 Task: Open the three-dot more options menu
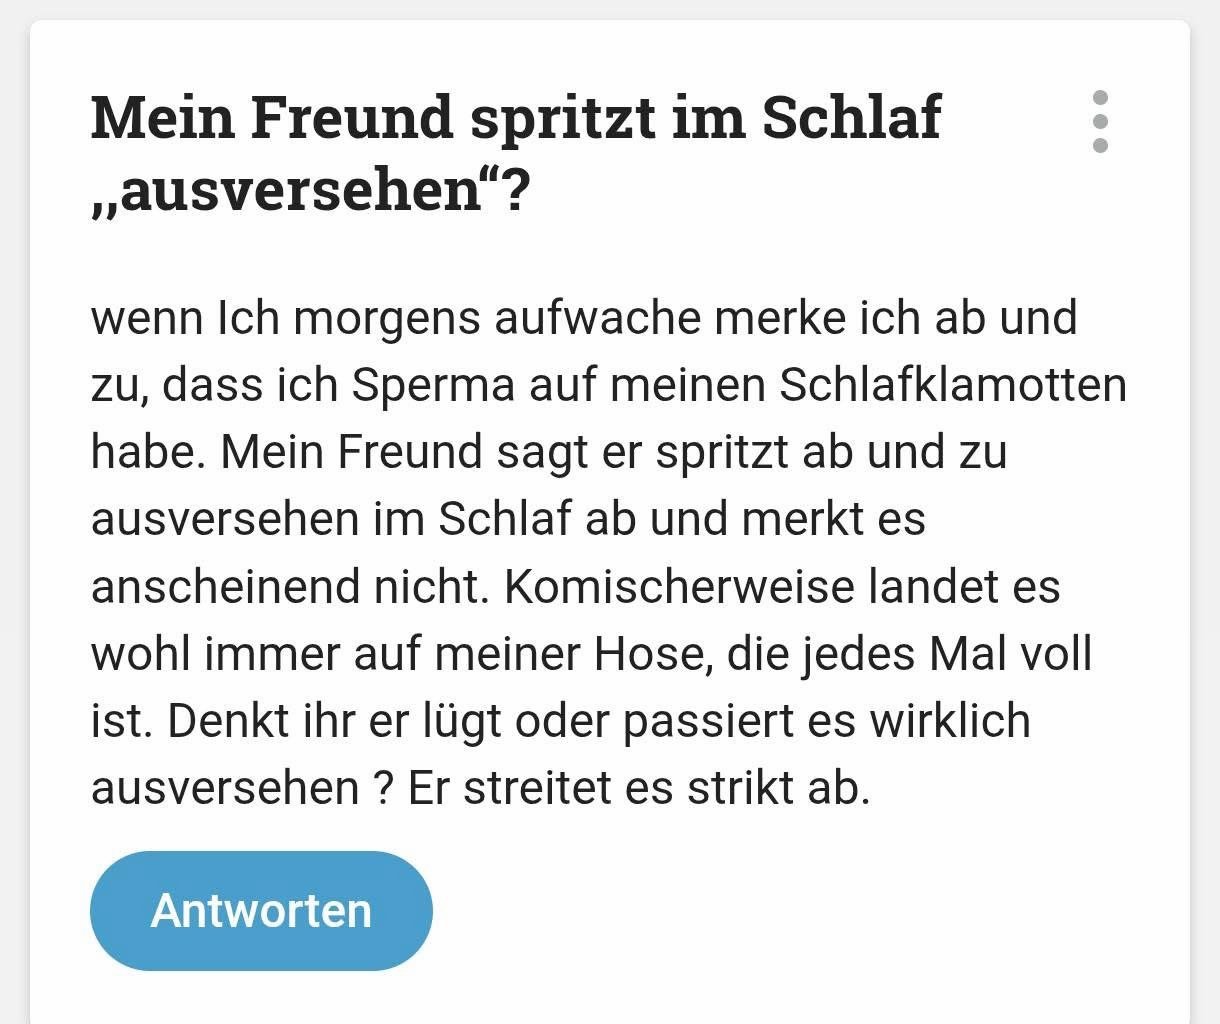(1100, 122)
